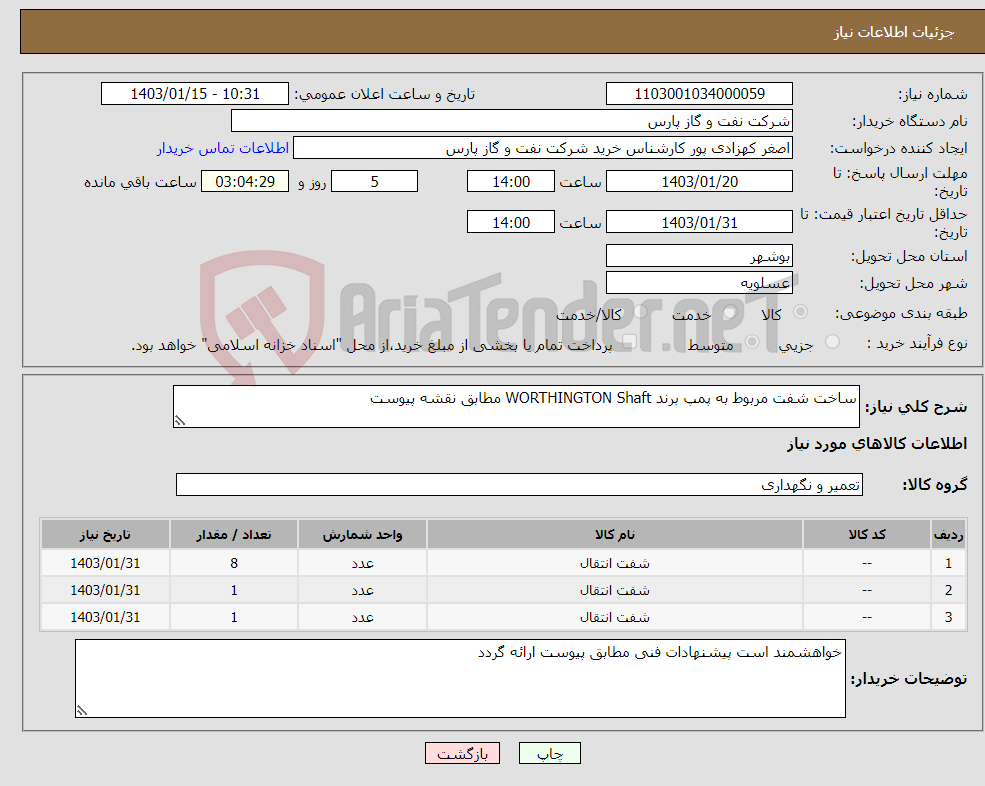This screenshot has height=786, width=985.
Task: Select the متوسط purchase type radio
Action: 752,342
